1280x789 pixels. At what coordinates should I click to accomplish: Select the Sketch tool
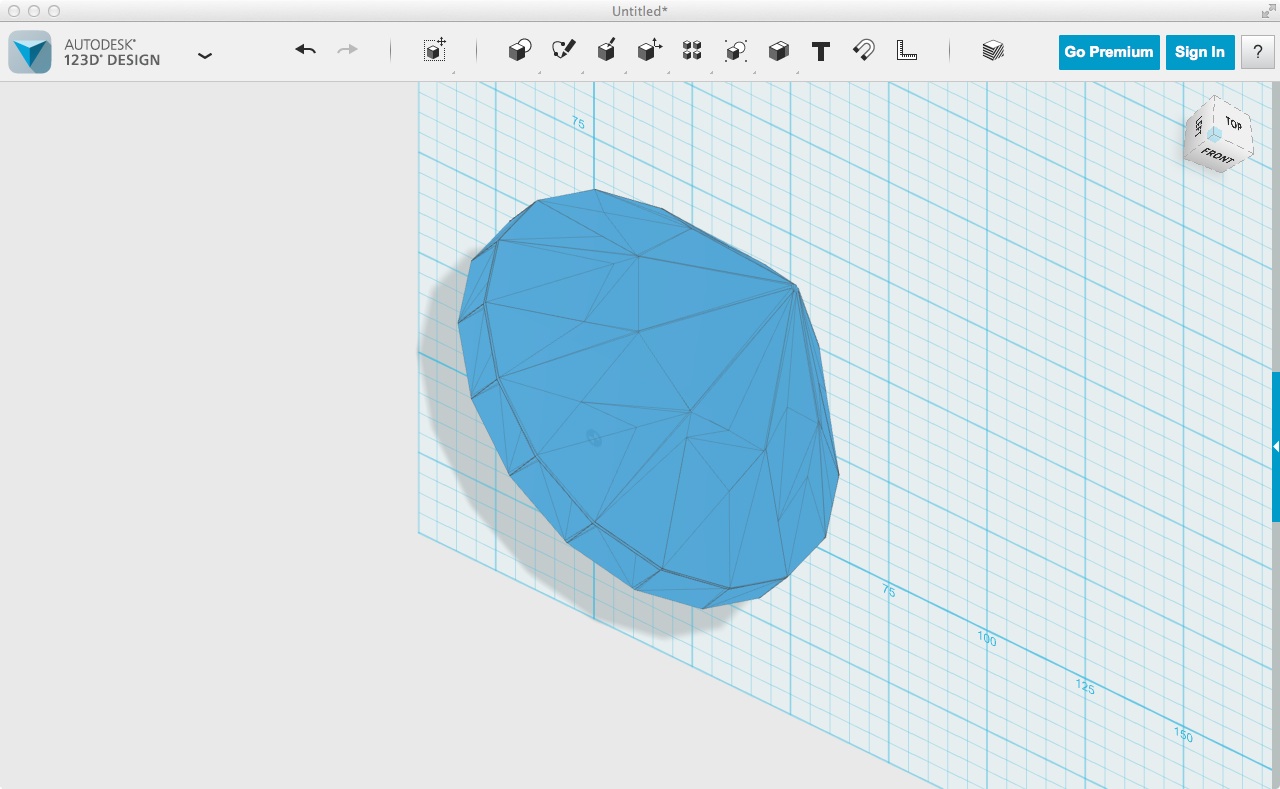tap(564, 50)
